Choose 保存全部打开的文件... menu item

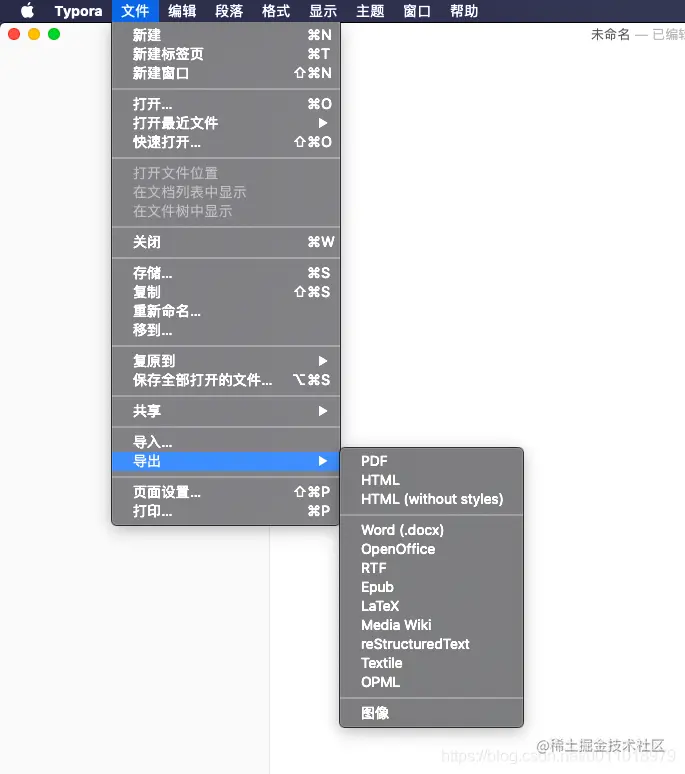click(x=226, y=380)
